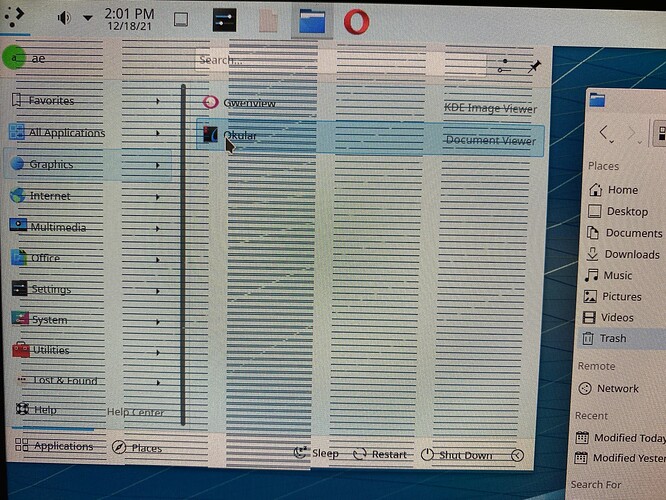Open the Multimedia category
This screenshot has height=500, width=666.
[x=87, y=227]
